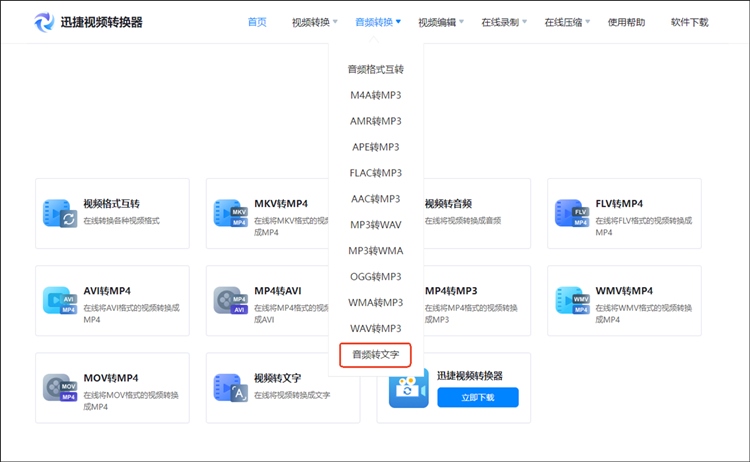Open the WMV转MP4 title link
The height and width of the screenshot is (462, 750).
[x=624, y=291]
